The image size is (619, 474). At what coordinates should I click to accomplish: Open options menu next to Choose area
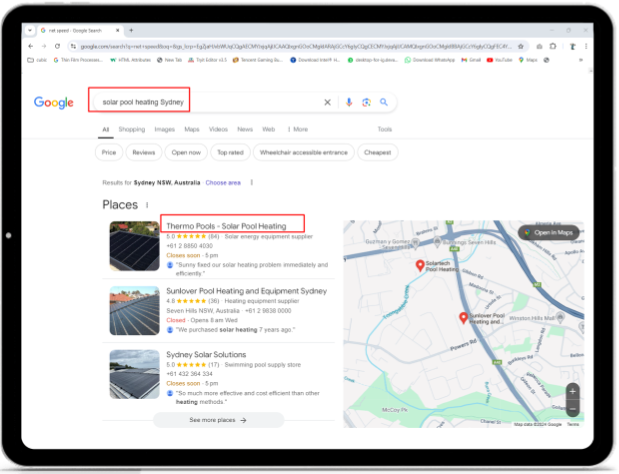point(252,183)
